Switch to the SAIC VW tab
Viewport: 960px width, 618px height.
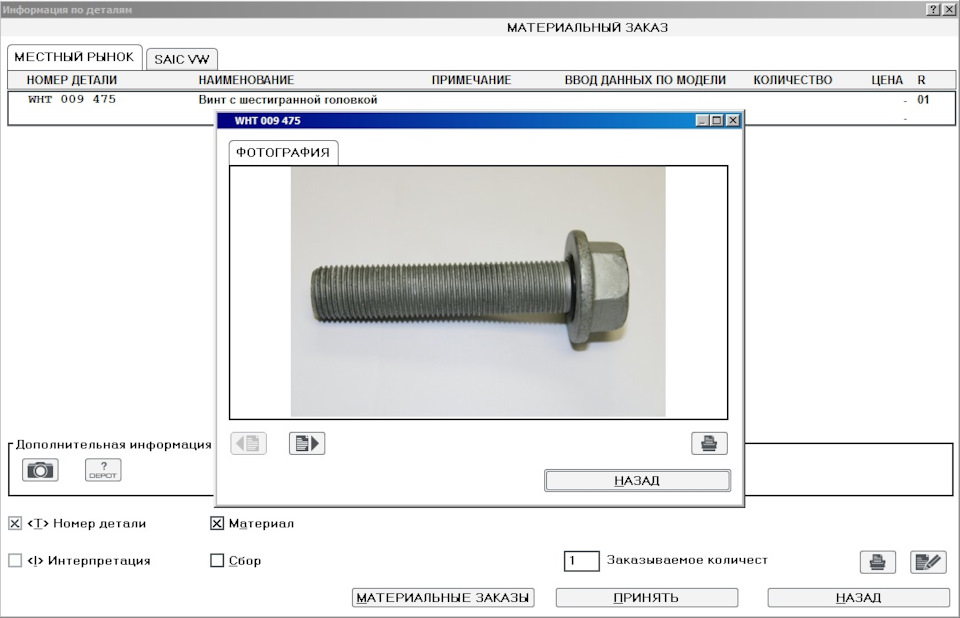(x=182, y=58)
